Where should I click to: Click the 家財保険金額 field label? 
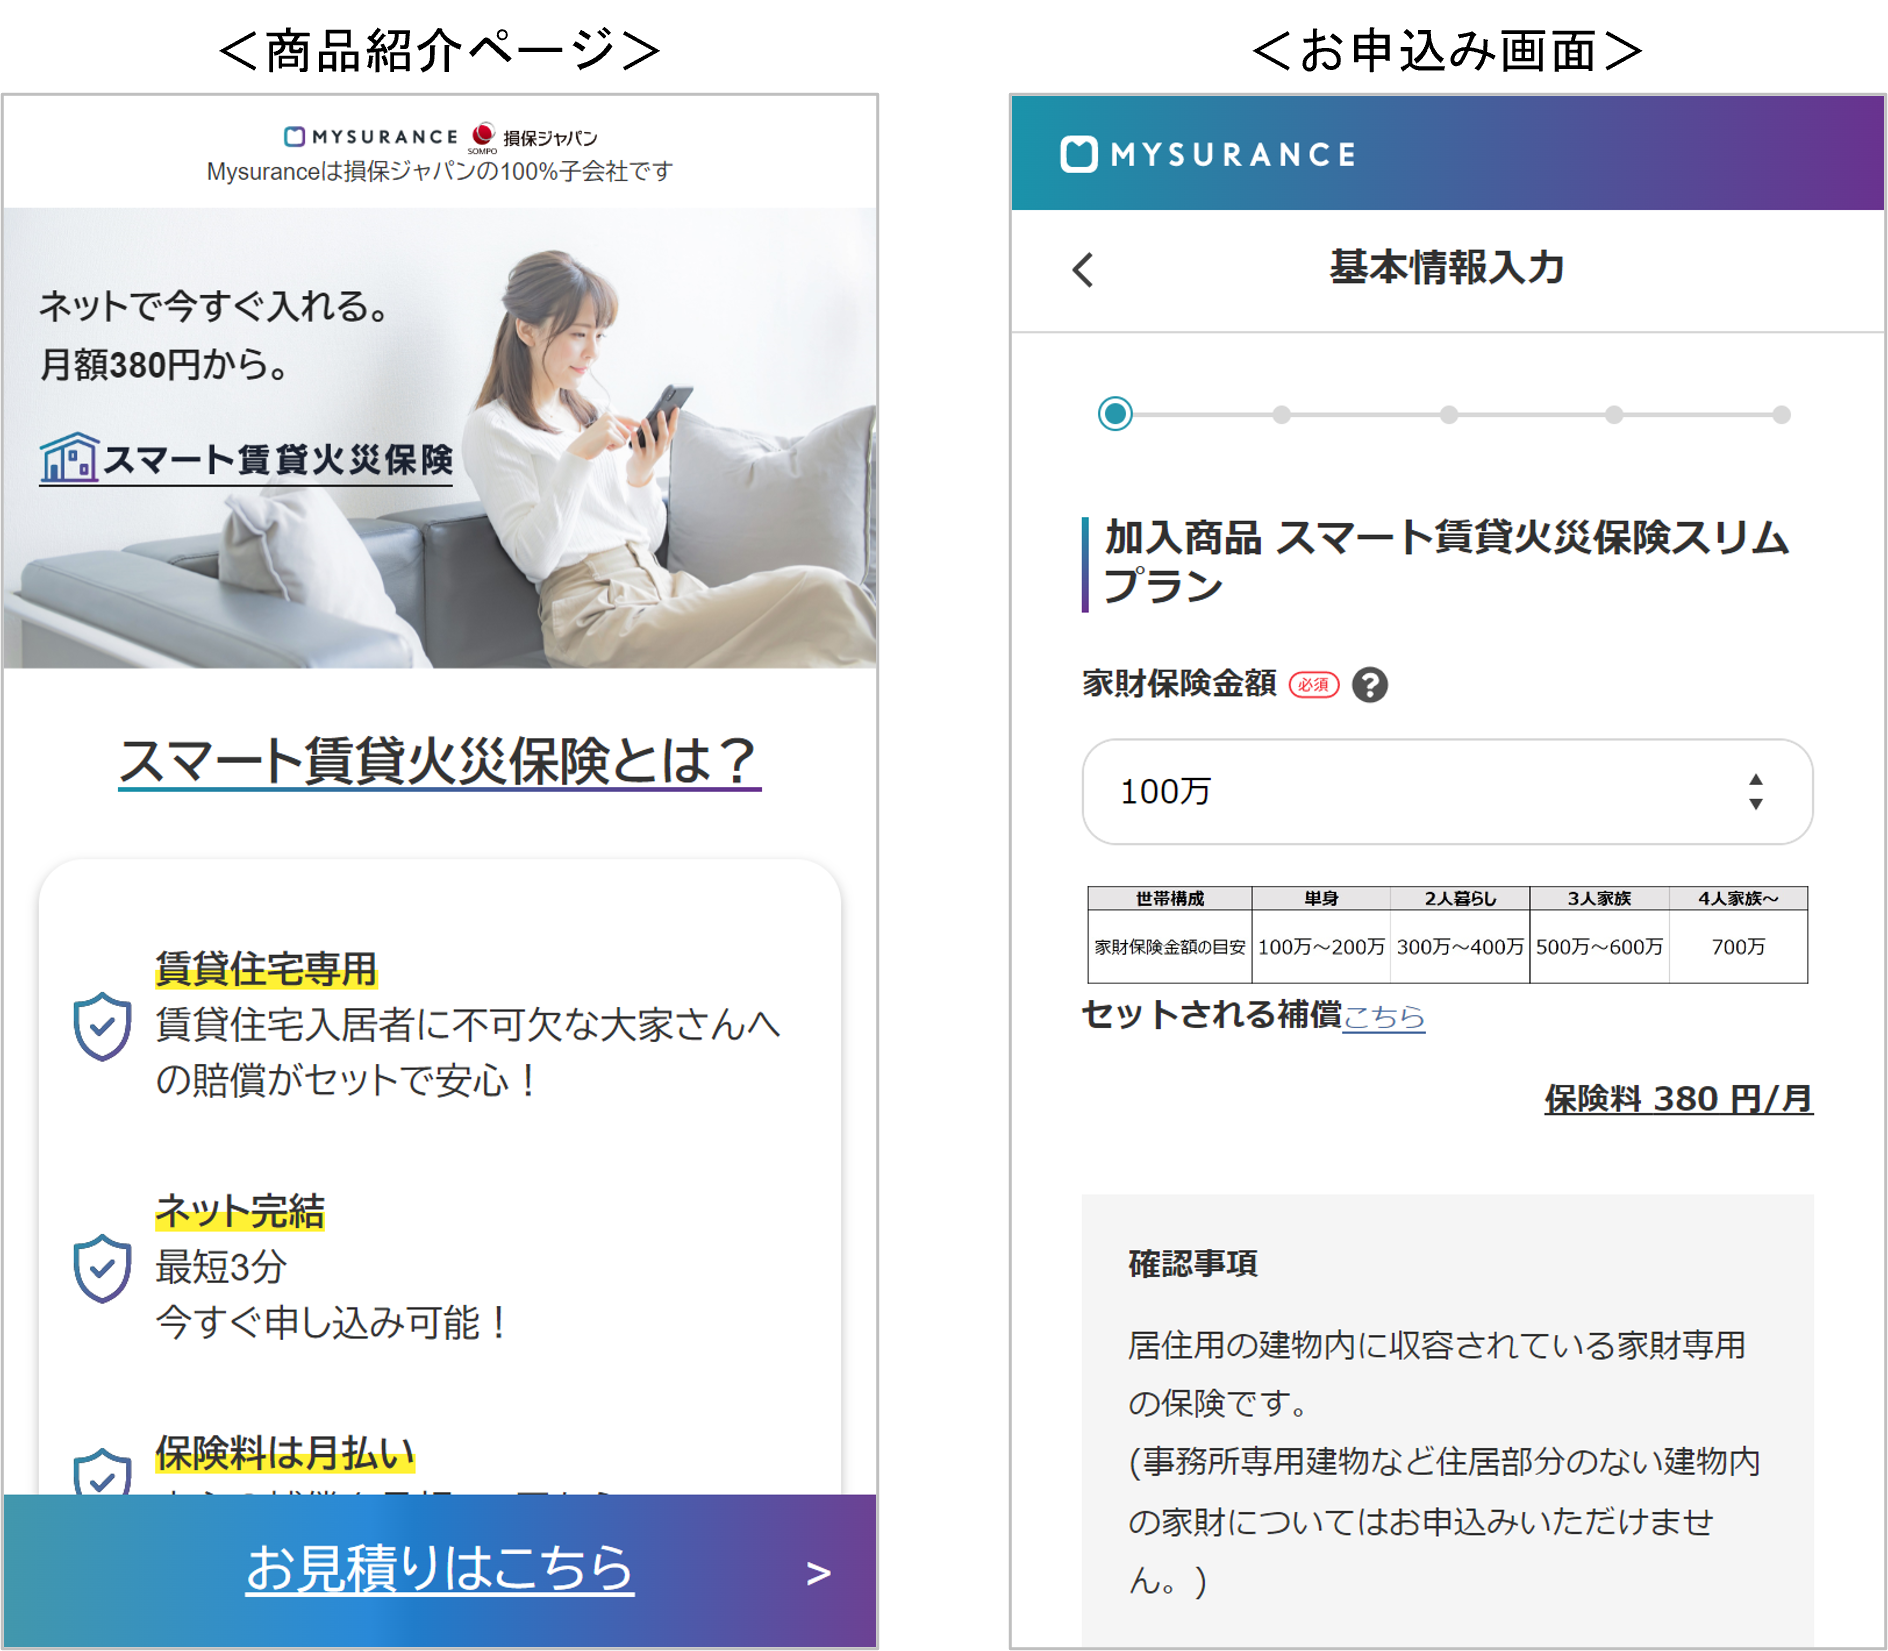pyautogui.click(x=1180, y=684)
